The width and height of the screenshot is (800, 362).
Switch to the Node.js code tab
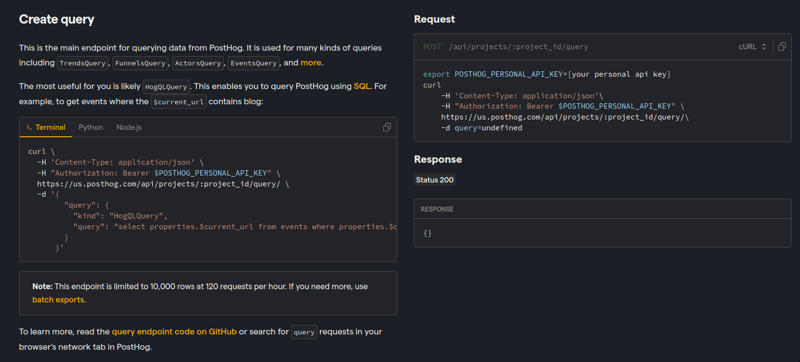click(x=129, y=127)
